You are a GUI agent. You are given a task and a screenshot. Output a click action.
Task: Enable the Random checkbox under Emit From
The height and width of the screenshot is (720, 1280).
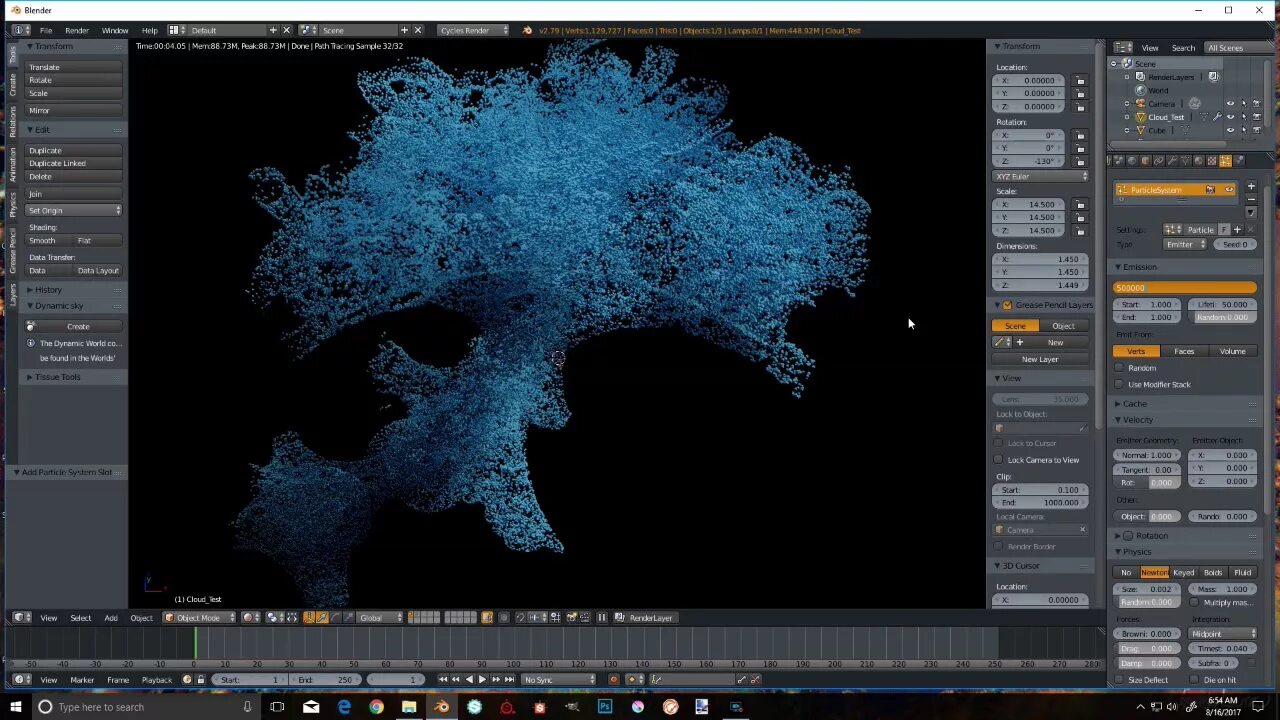tap(1119, 368)
